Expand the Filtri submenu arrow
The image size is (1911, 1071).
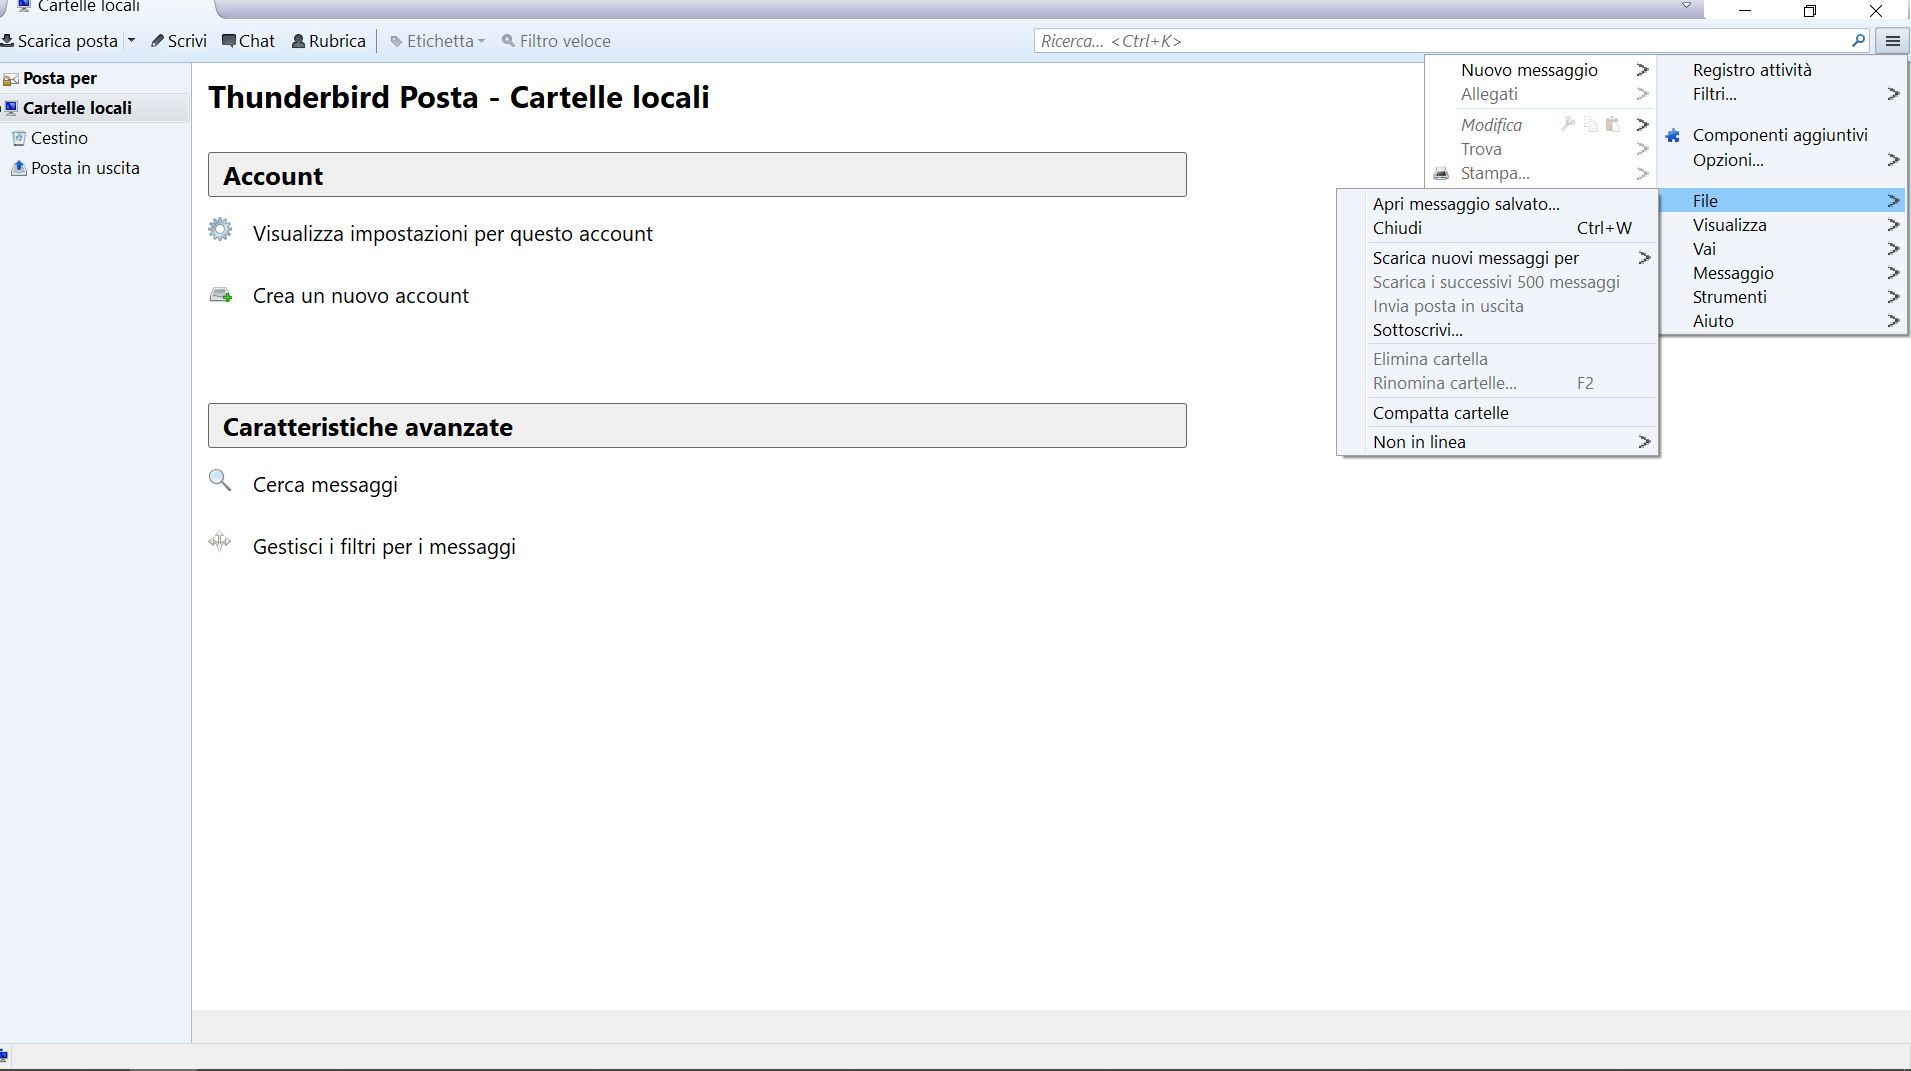pos(1893,94)
